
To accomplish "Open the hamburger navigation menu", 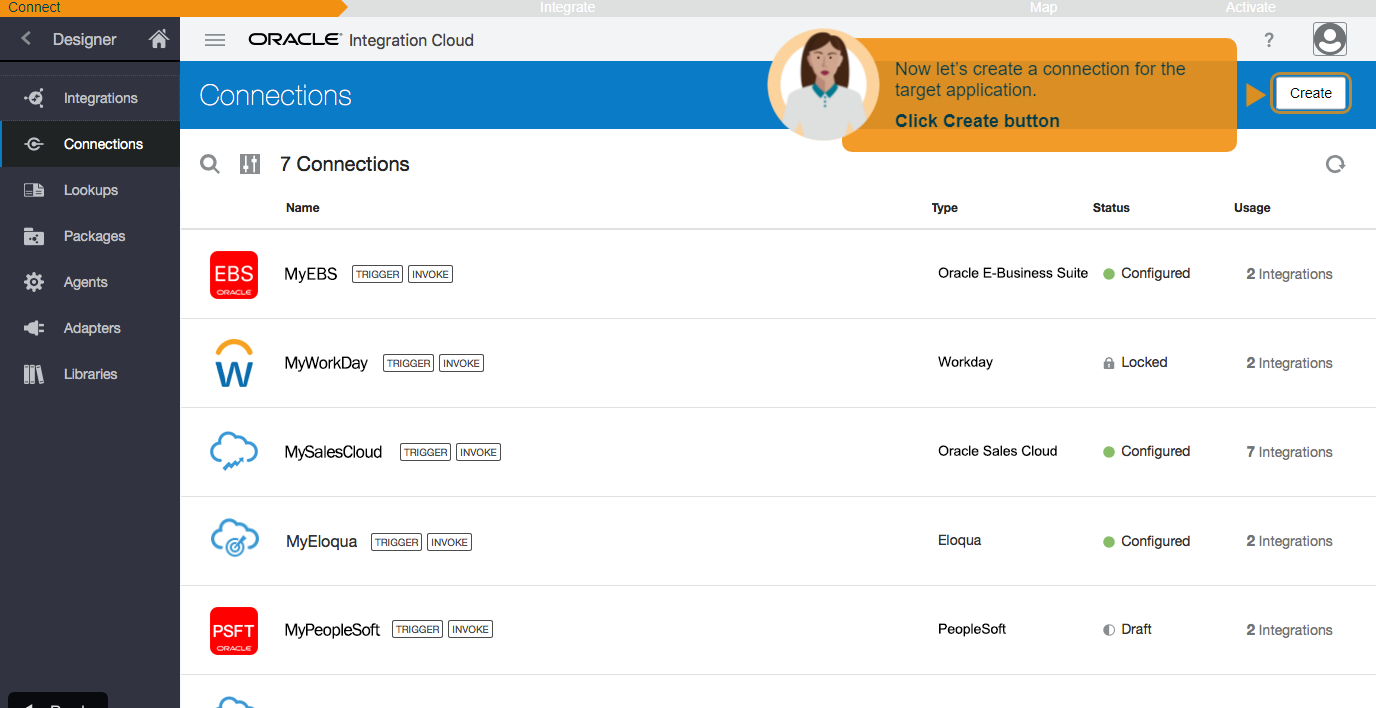I will [x=214, y=40].
